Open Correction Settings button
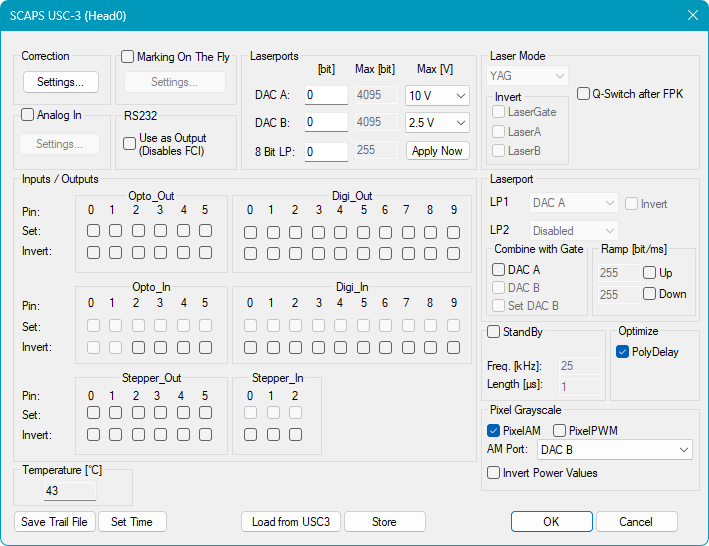This screenshot has width=709, height=546. (x=61, y=82)
